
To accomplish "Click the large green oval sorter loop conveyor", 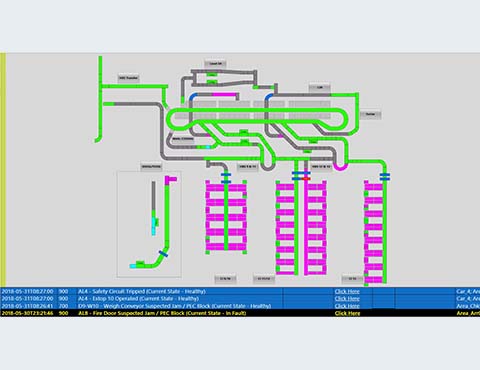I will point(257,118).
